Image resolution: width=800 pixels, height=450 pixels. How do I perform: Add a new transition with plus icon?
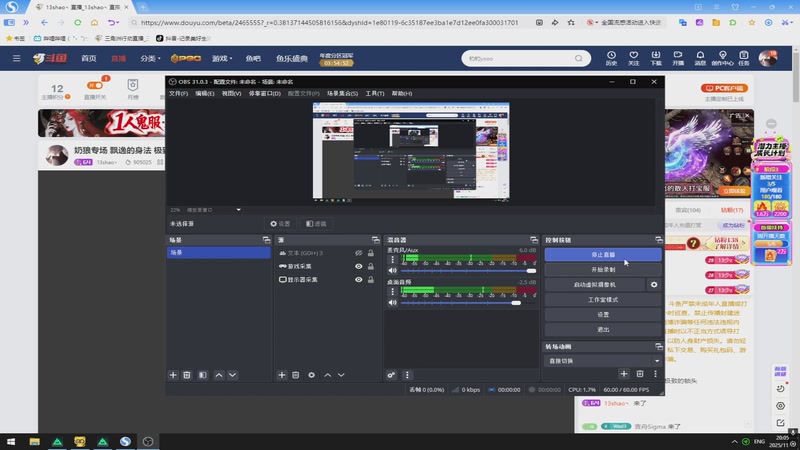623,374
